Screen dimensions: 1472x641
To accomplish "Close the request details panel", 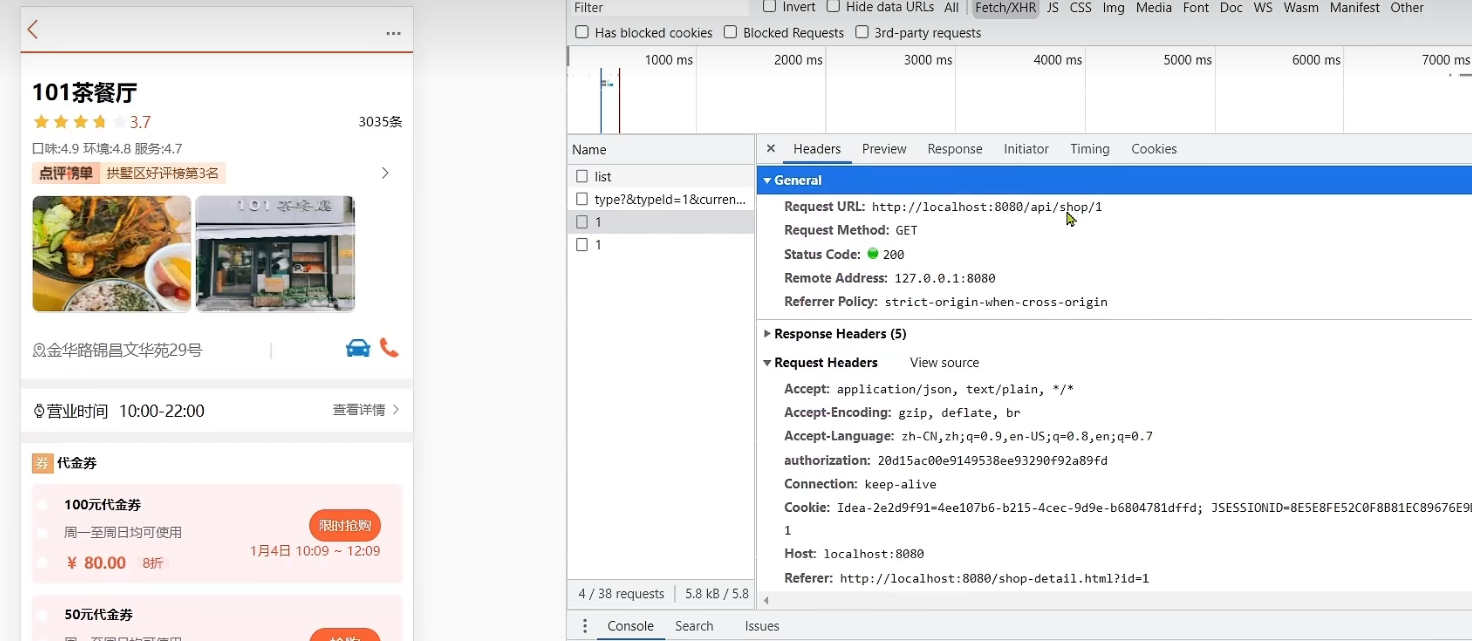I will pos(770,149).
